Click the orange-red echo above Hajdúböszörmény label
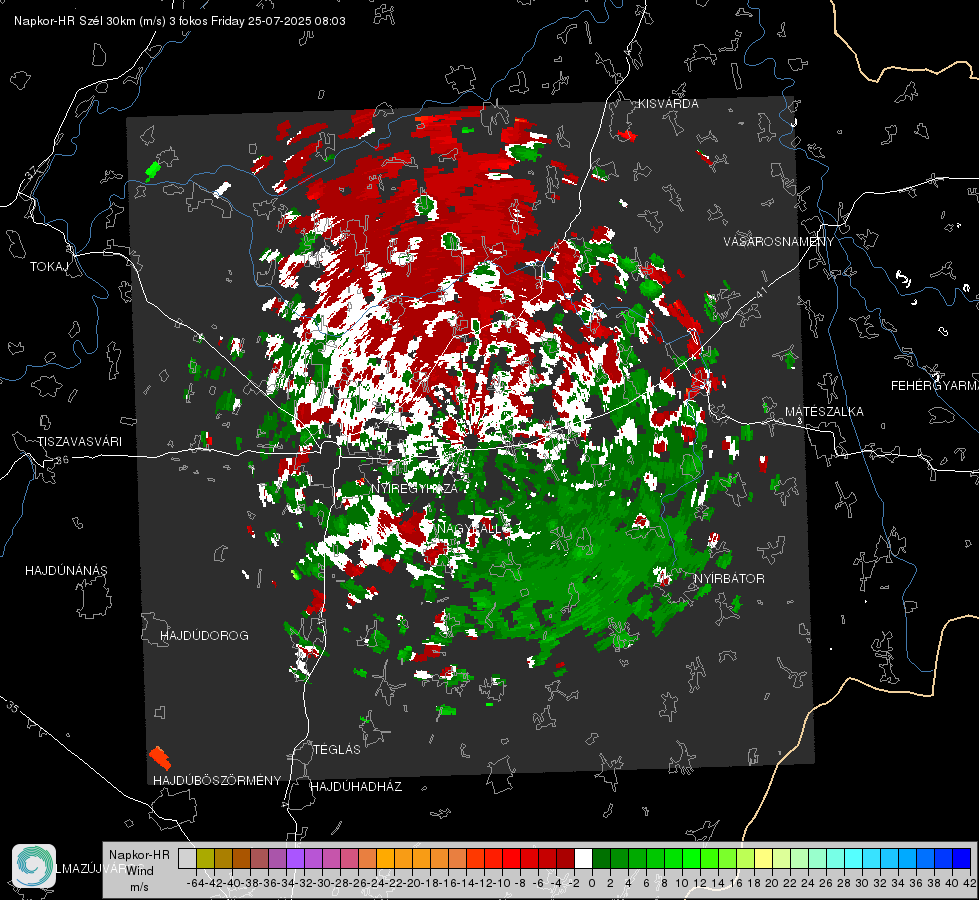Screen dimensions: 979x900 160,758
